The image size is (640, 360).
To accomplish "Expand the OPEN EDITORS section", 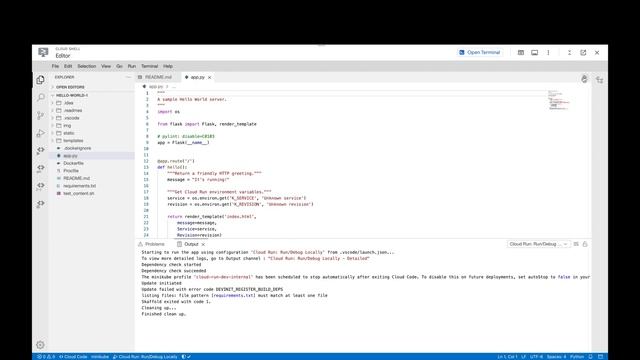I will 70,87.
